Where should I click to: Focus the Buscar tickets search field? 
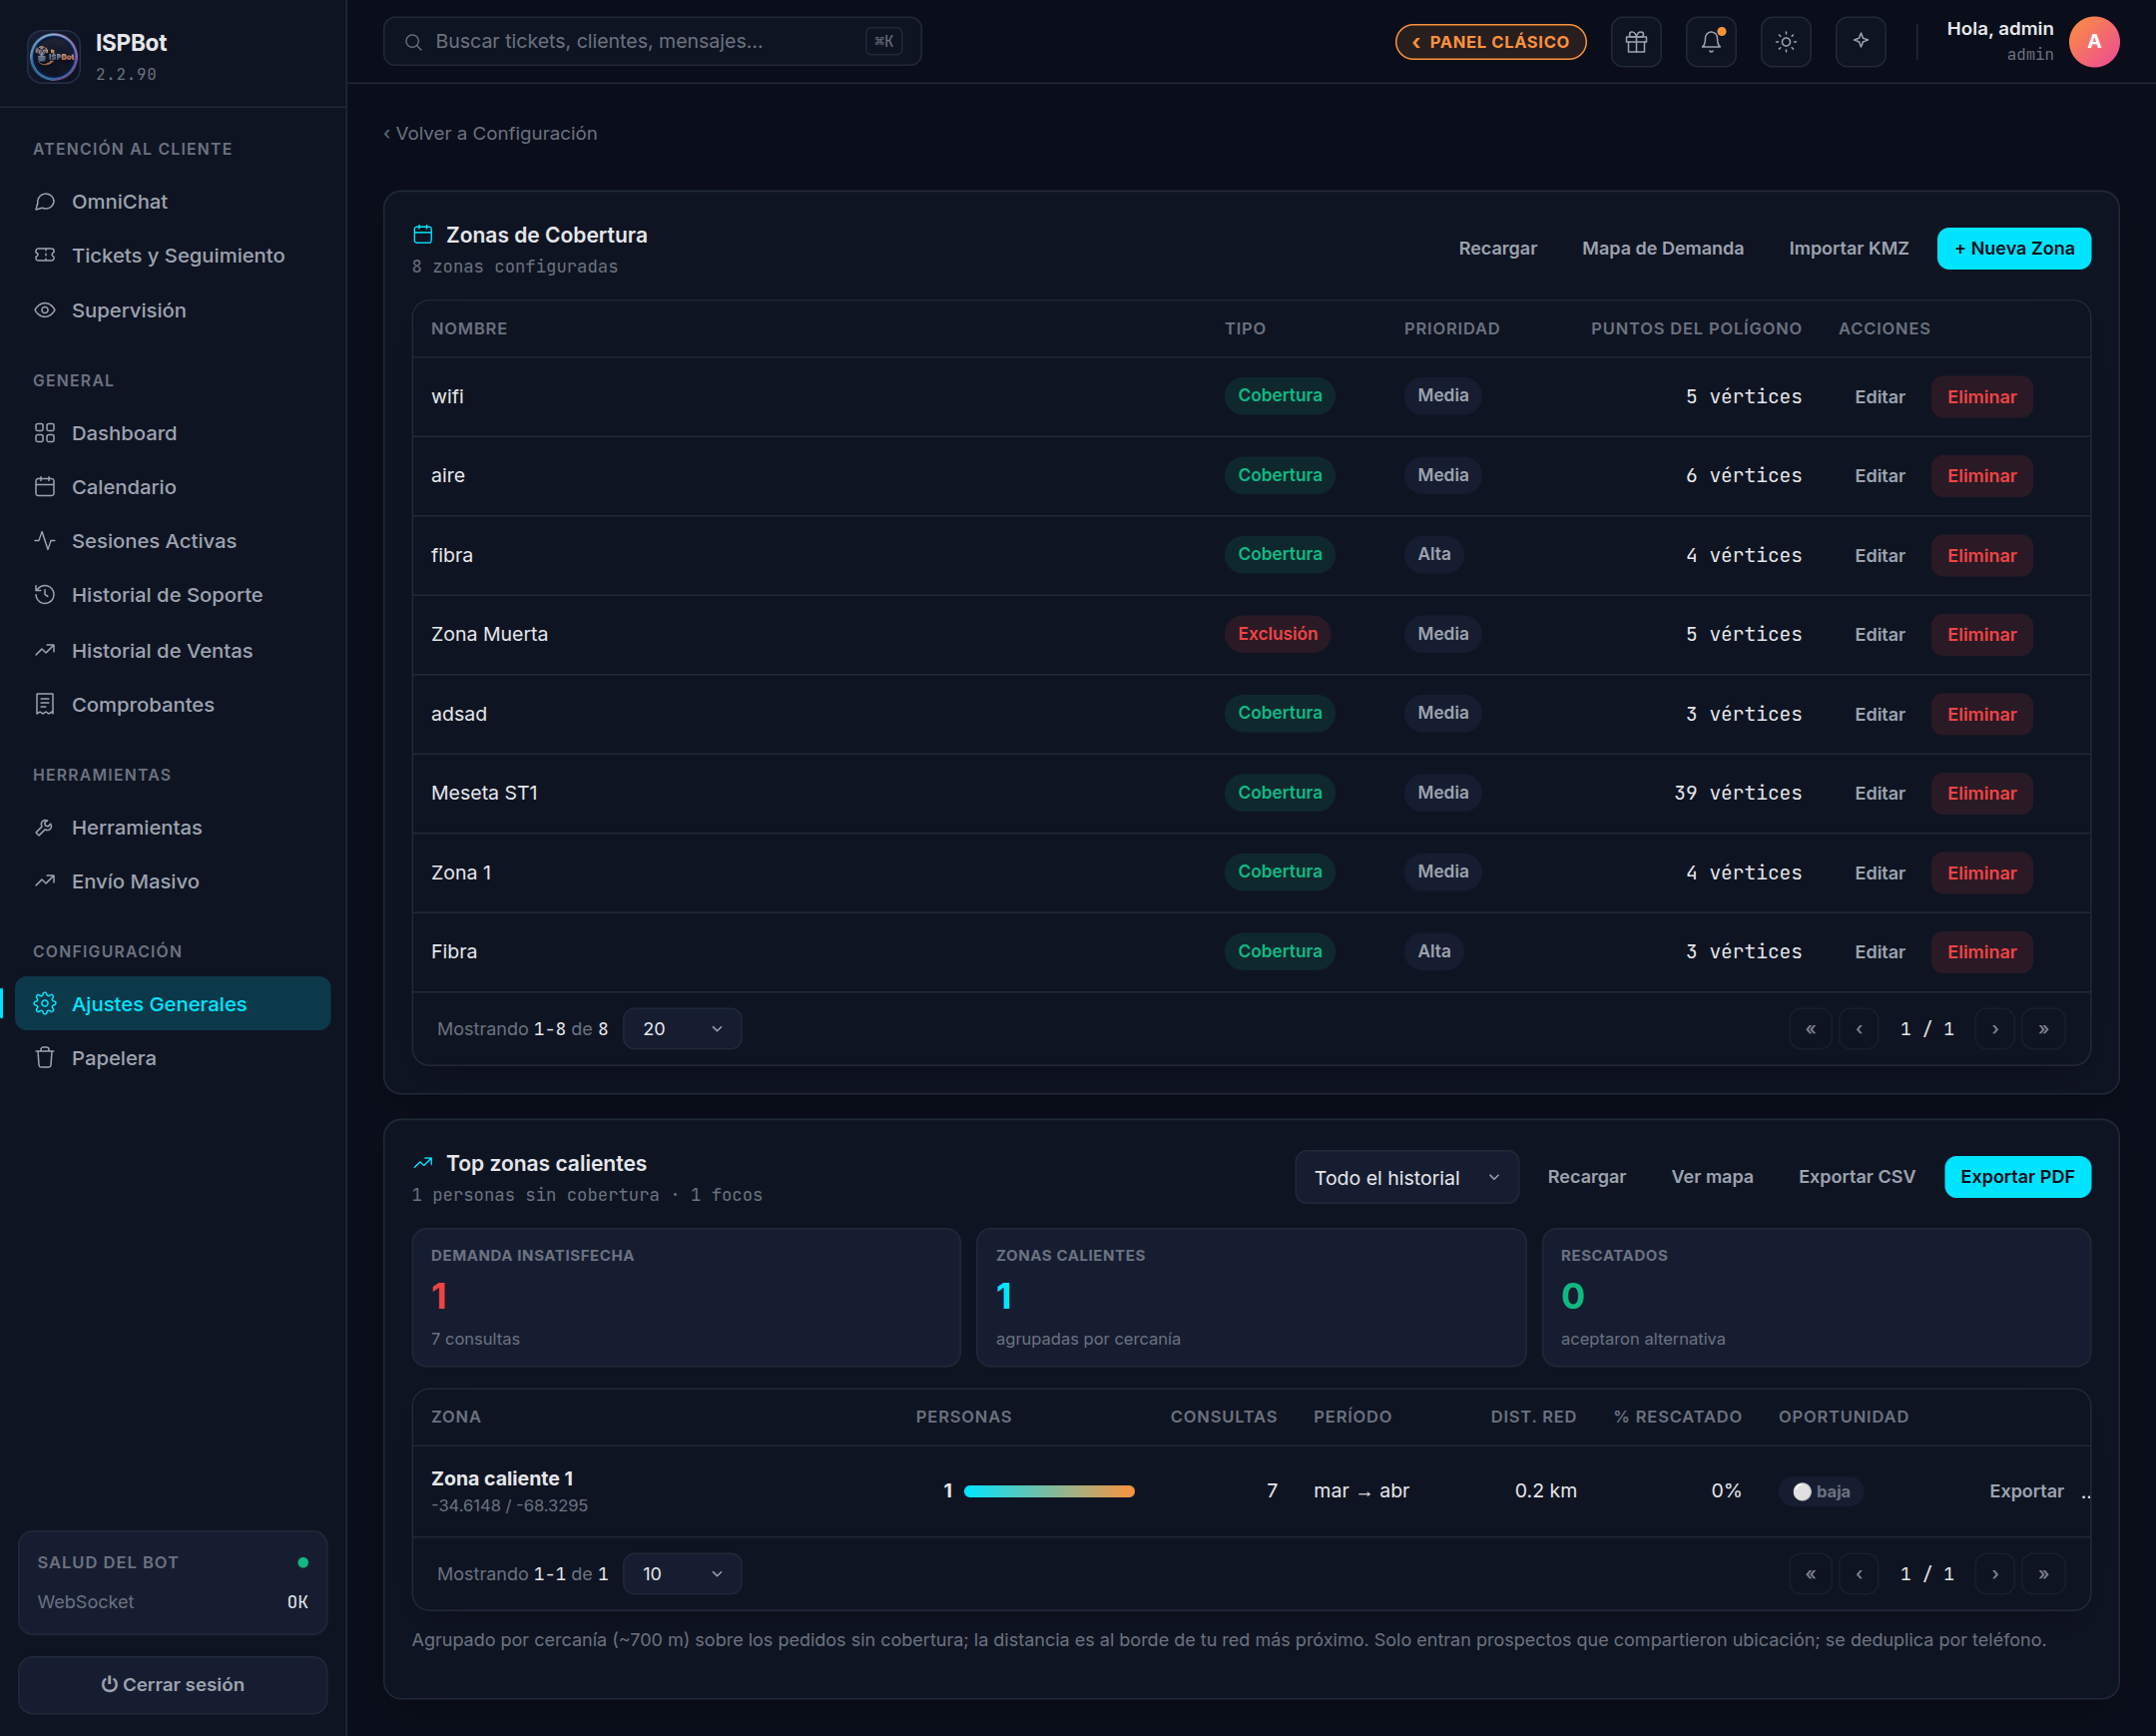click(652, 42)
